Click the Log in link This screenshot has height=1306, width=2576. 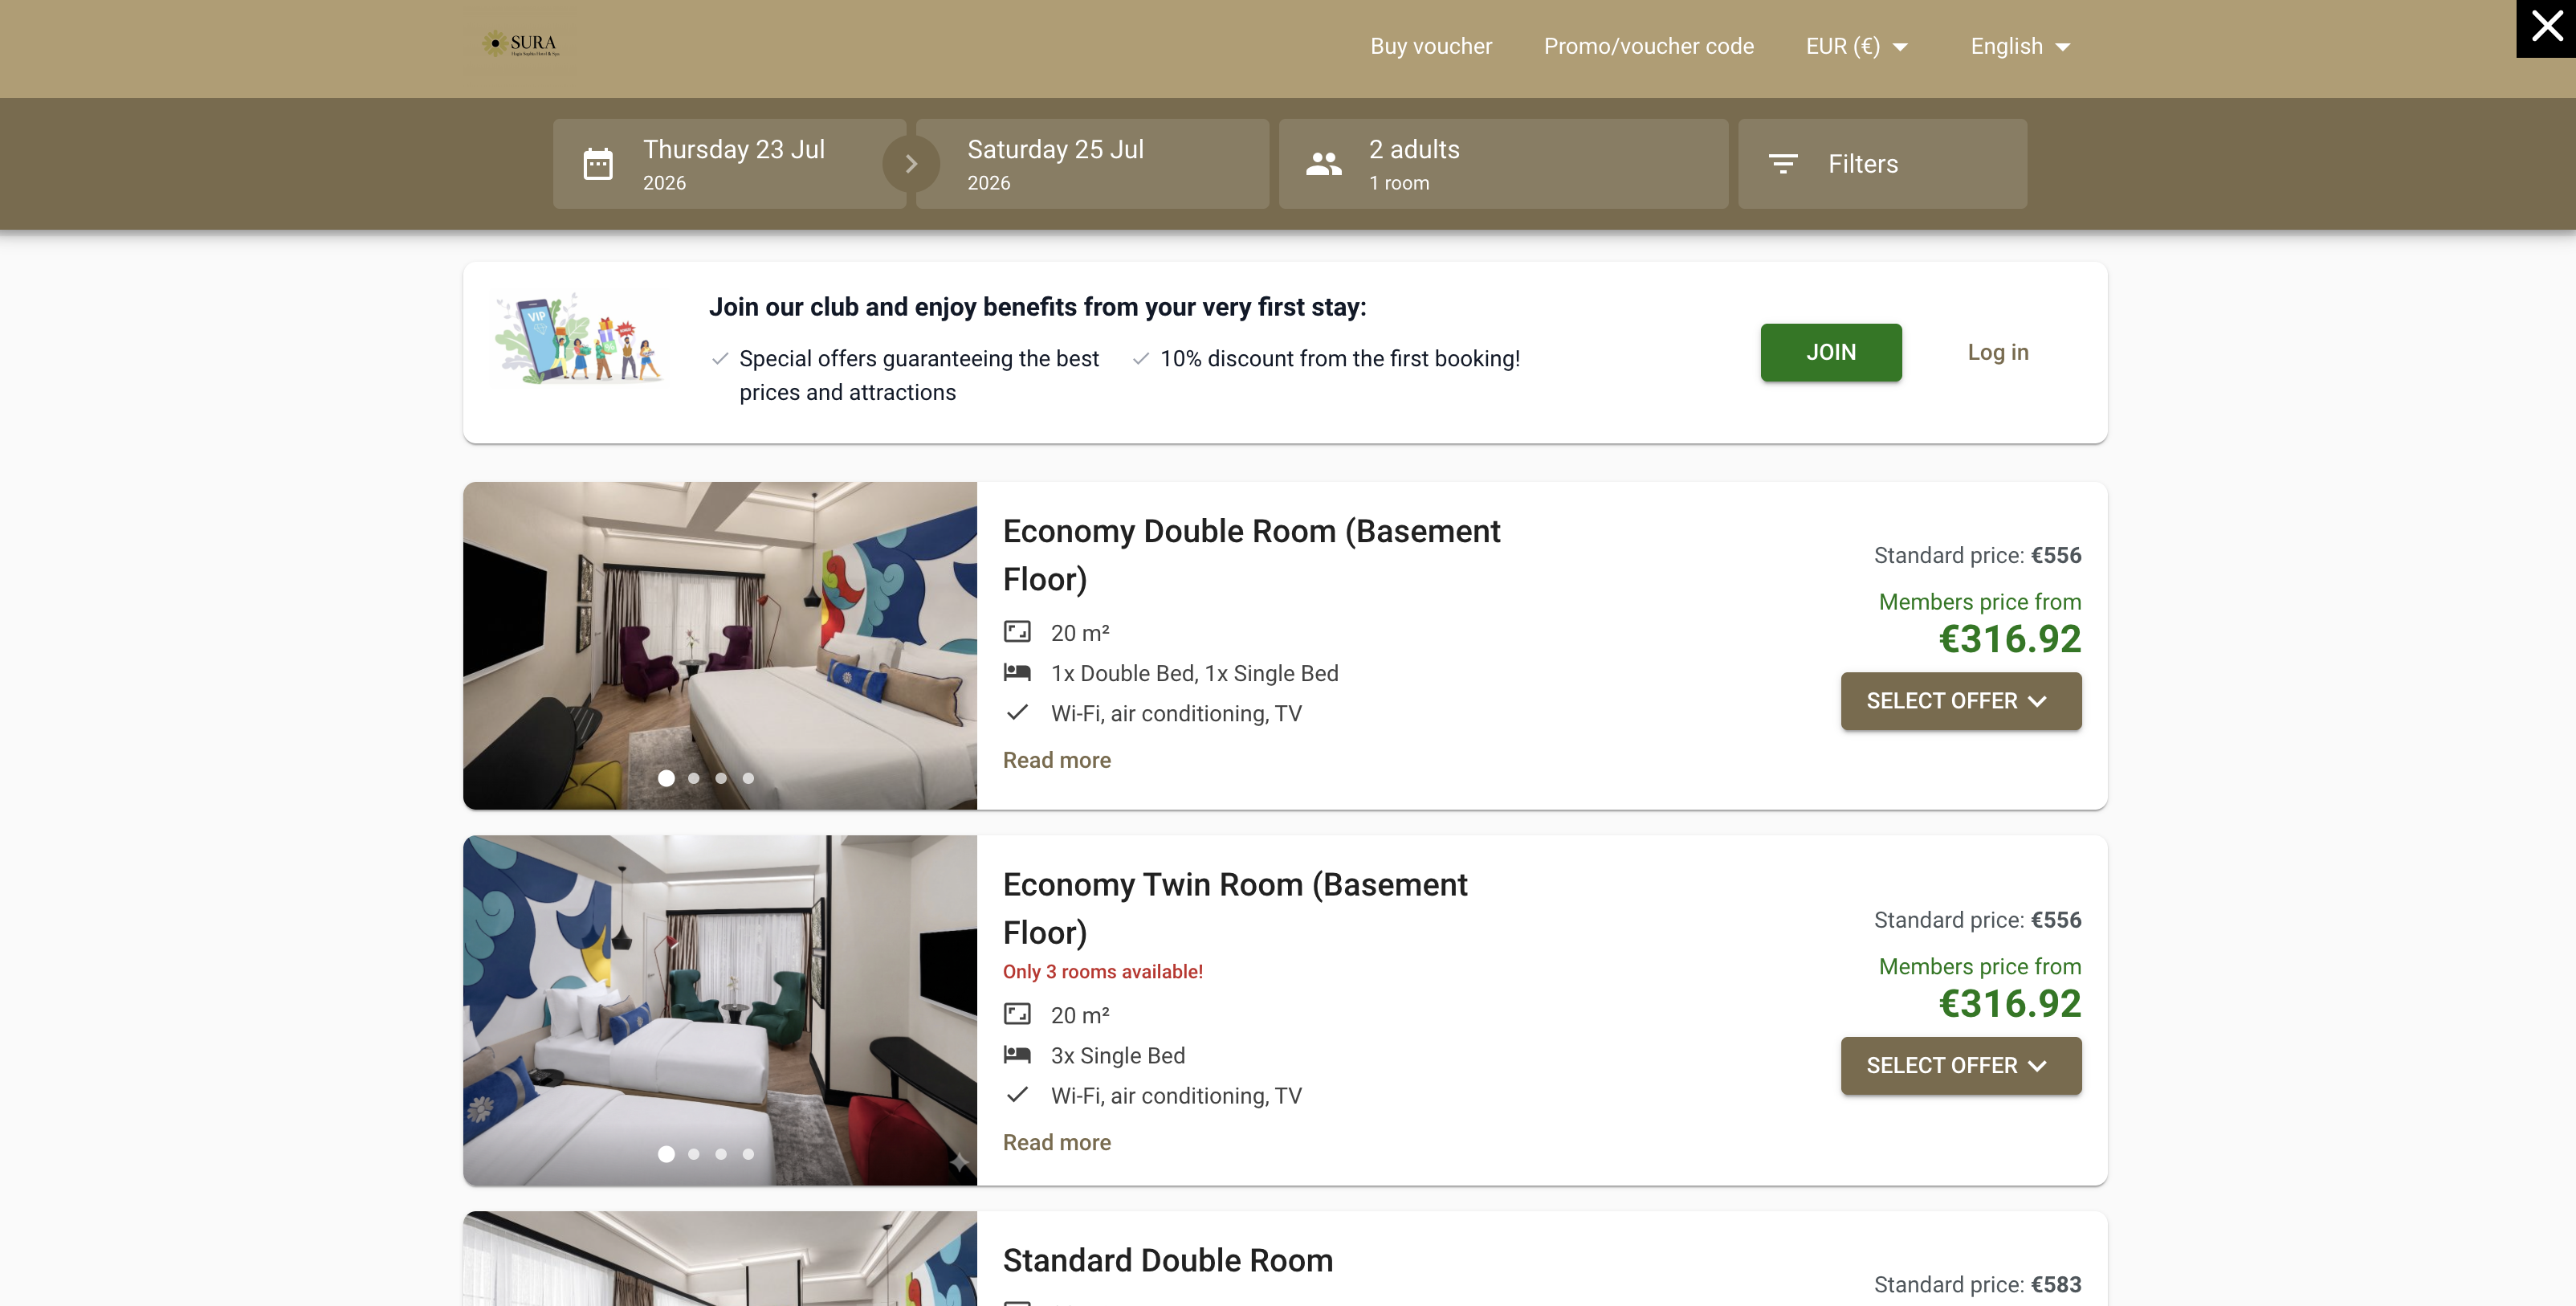coord(1998,352)
